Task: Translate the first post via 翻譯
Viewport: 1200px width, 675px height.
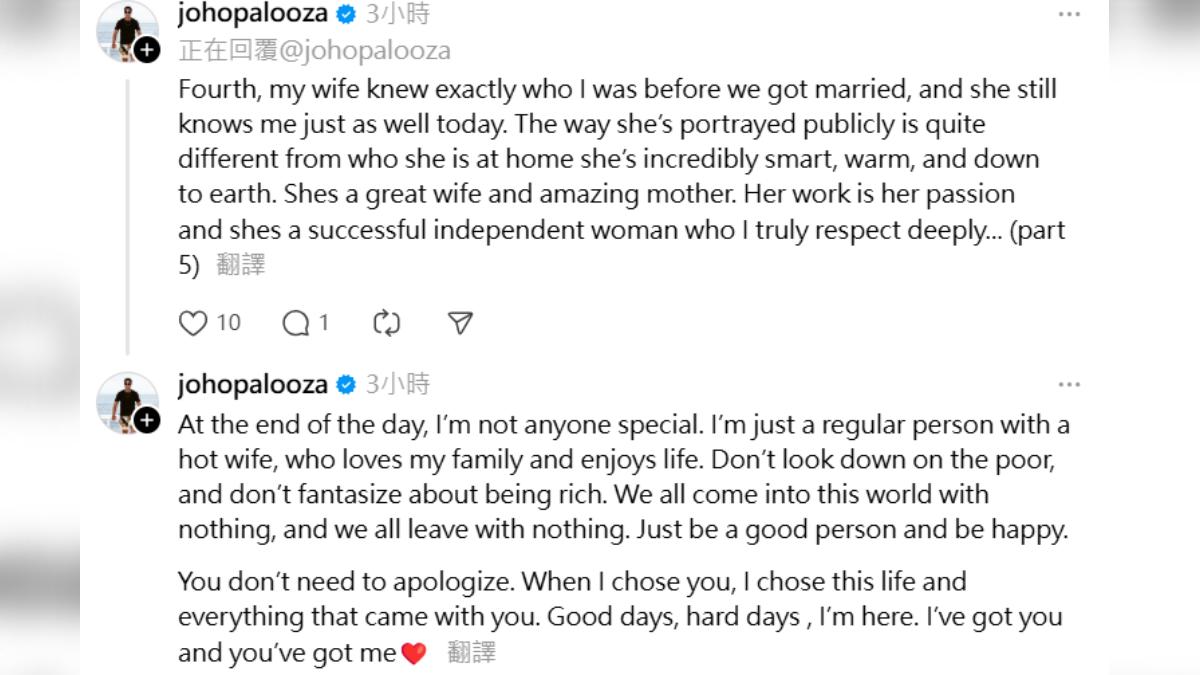Action: [240, 265]
